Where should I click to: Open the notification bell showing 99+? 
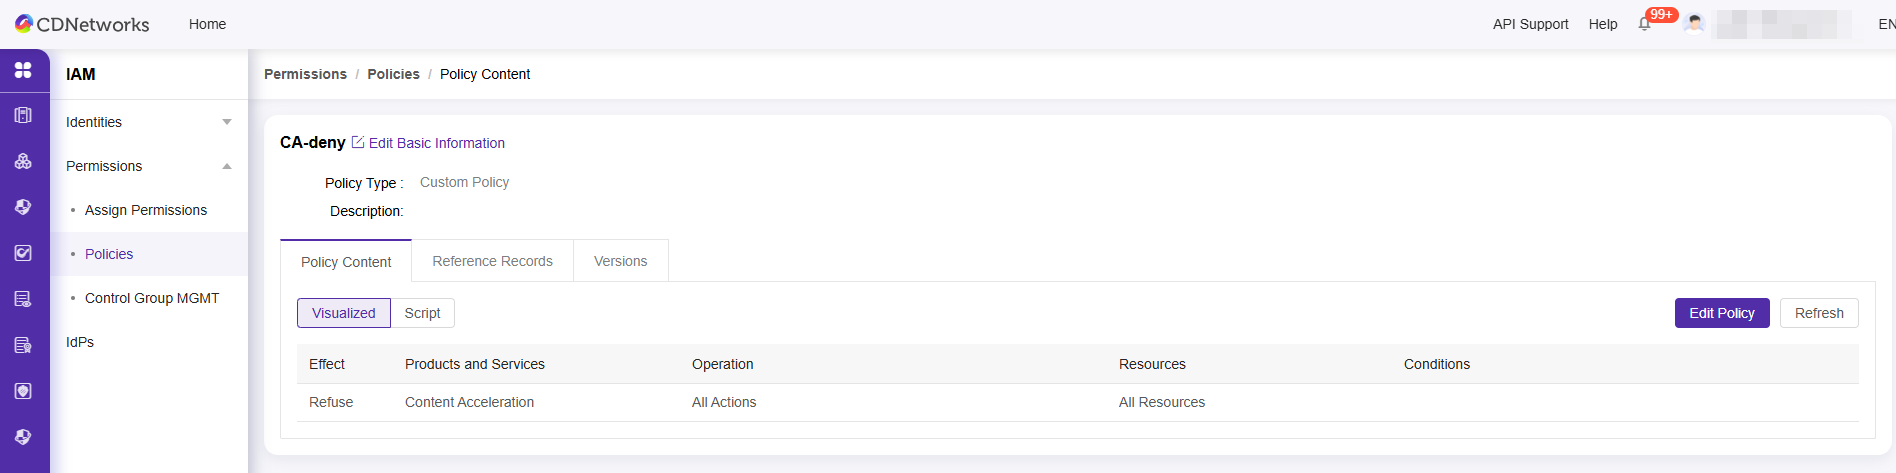tap(1645, 24)
